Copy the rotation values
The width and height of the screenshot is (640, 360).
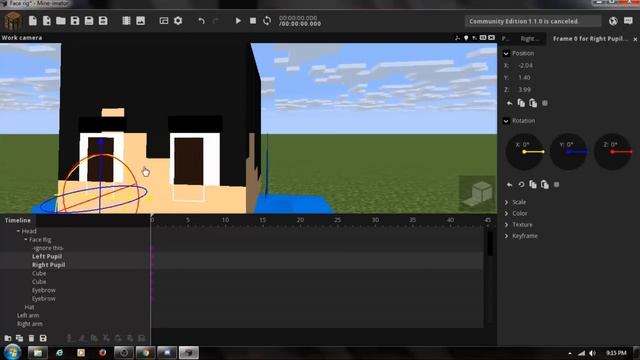[x=533, y=184]
